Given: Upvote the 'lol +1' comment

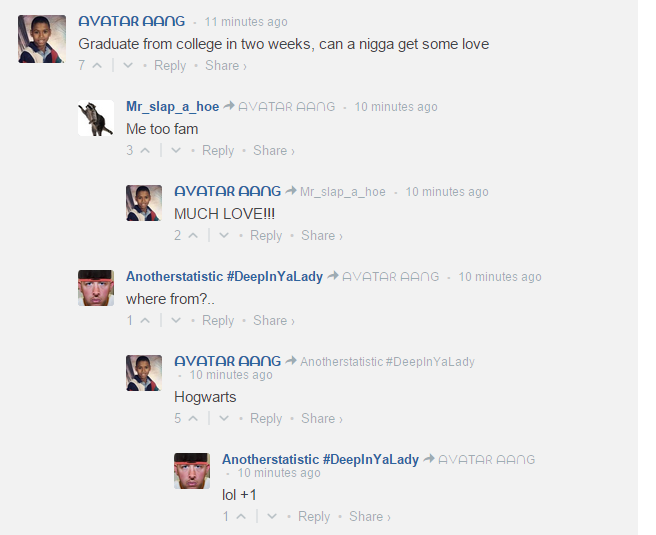Looking at the screenshot, I should [x=241, y=517].
